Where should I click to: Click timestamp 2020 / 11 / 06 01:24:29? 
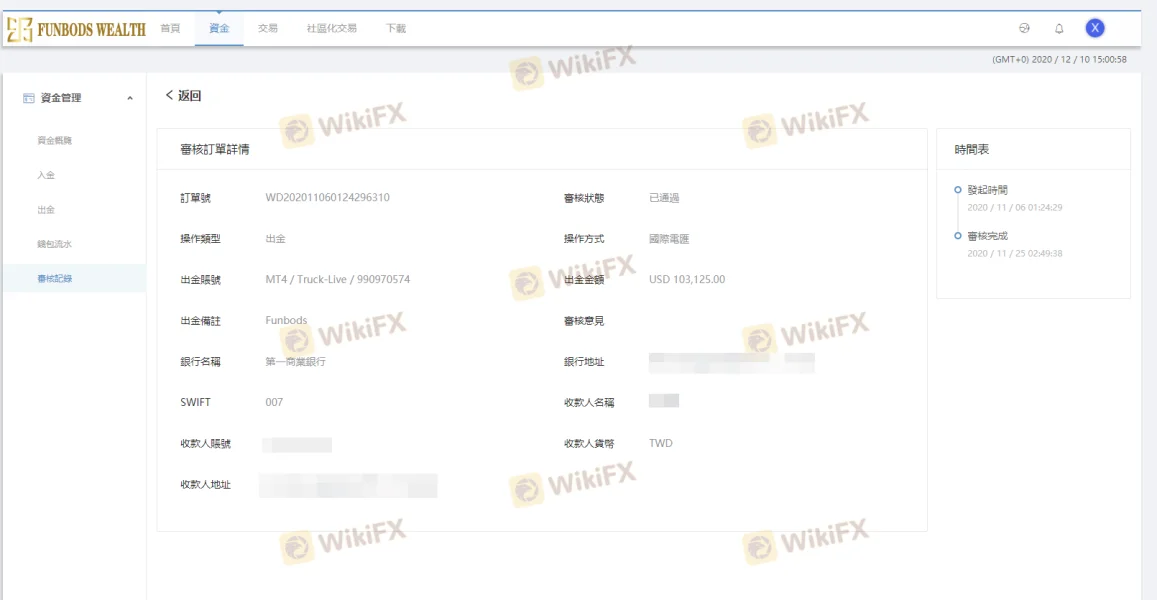(x=1015, y=207)
